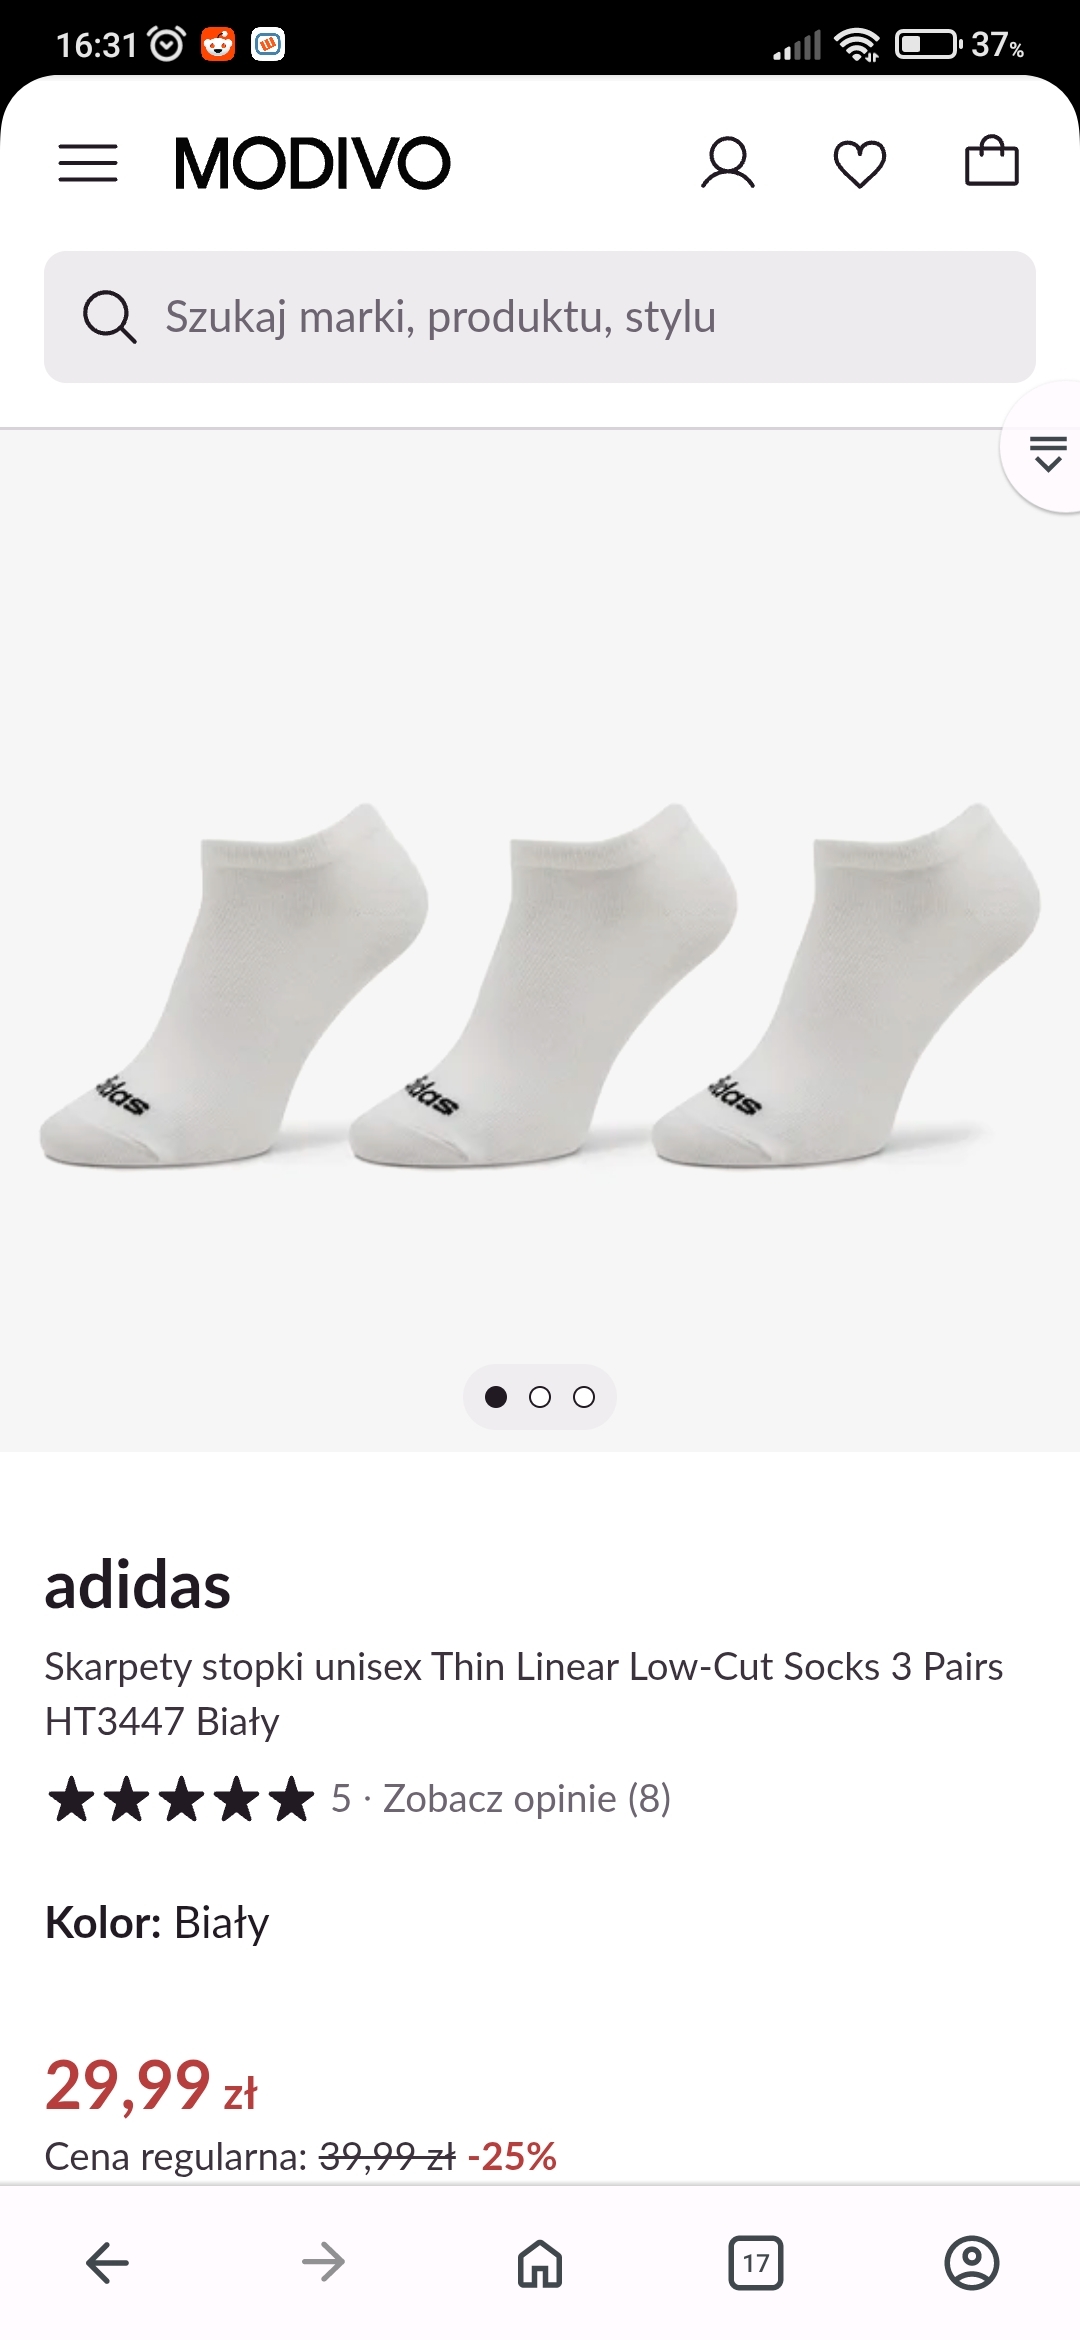Screen dimensions: 1080x2340
Task: Select first product image dot
Action: pyautogui.click(x=496, y=1397)
